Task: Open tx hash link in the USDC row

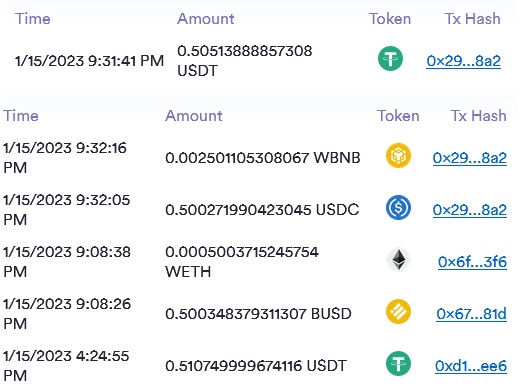Action: pos(470,210)
